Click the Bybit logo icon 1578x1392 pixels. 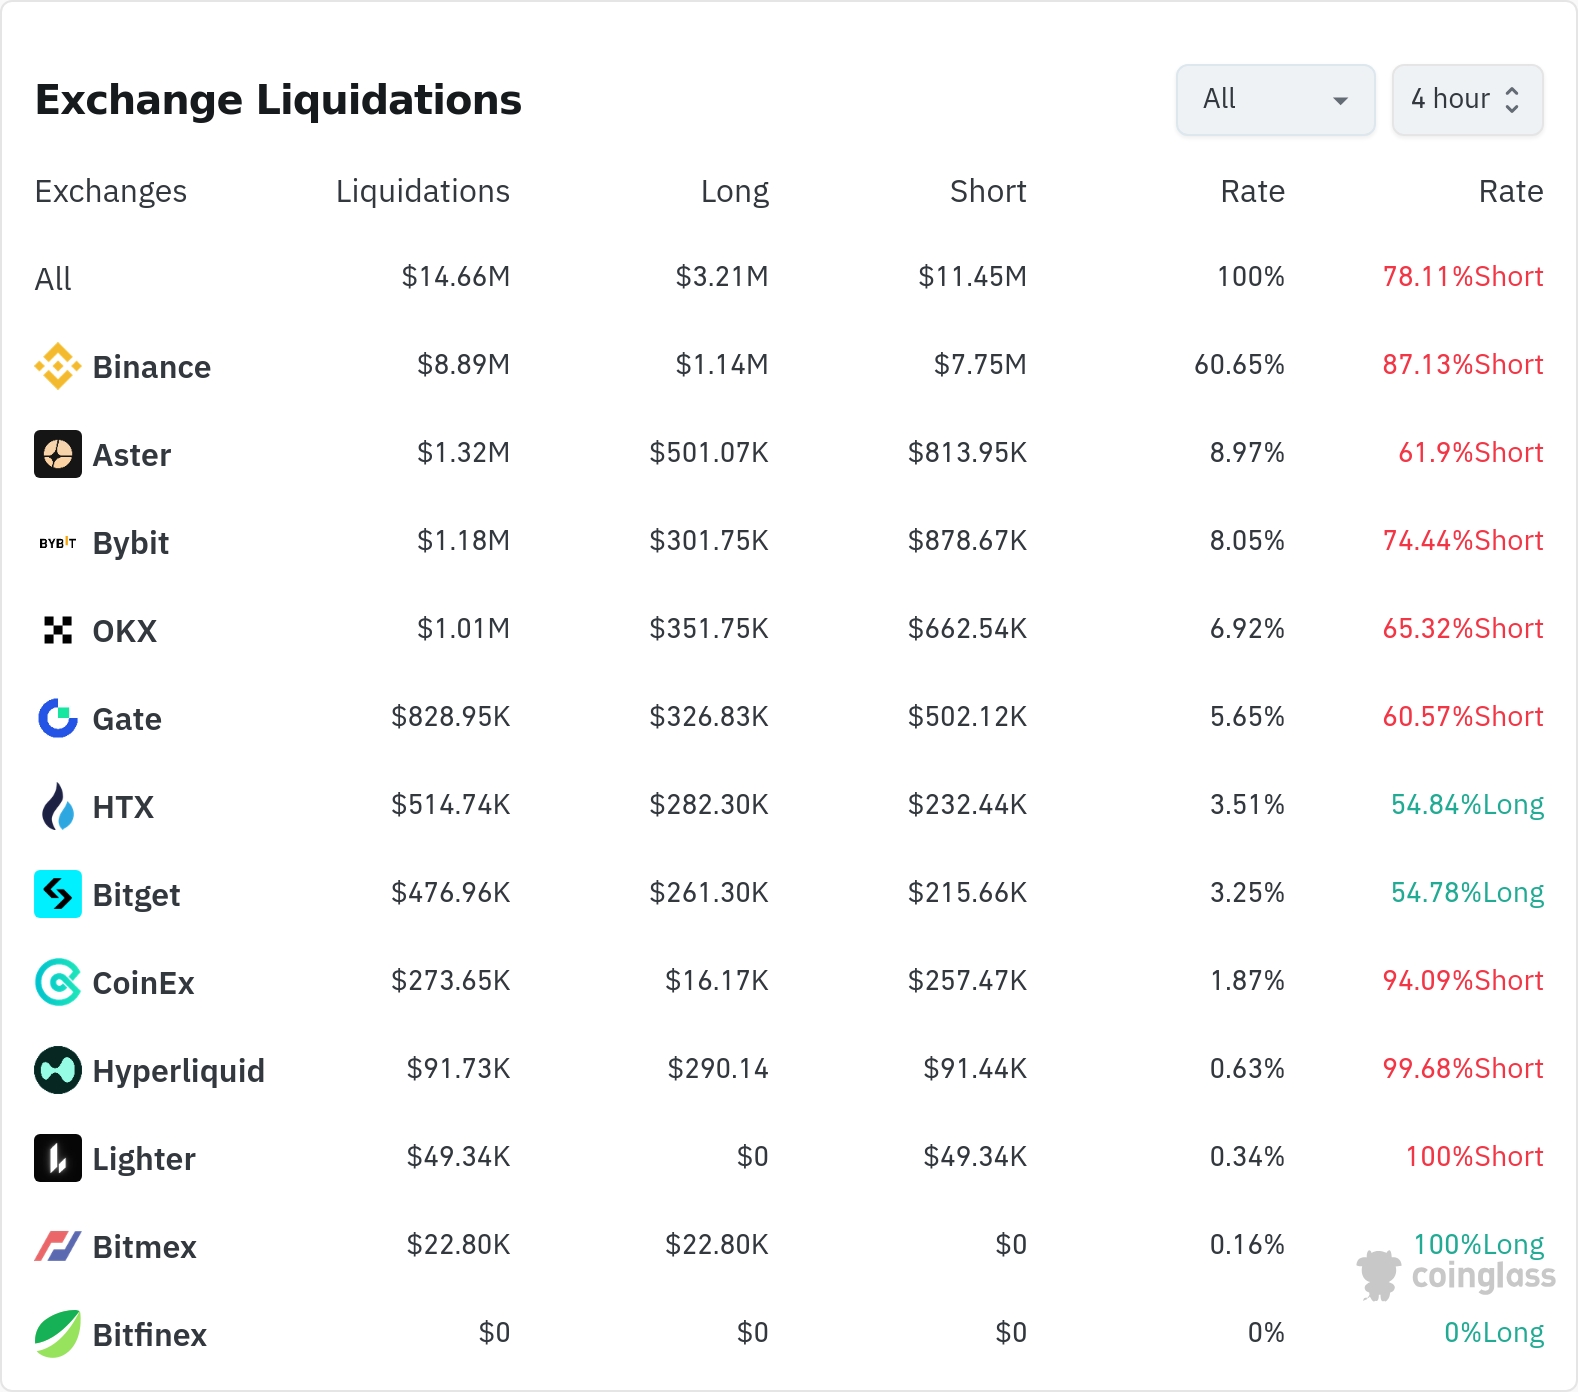click(58, 542)
